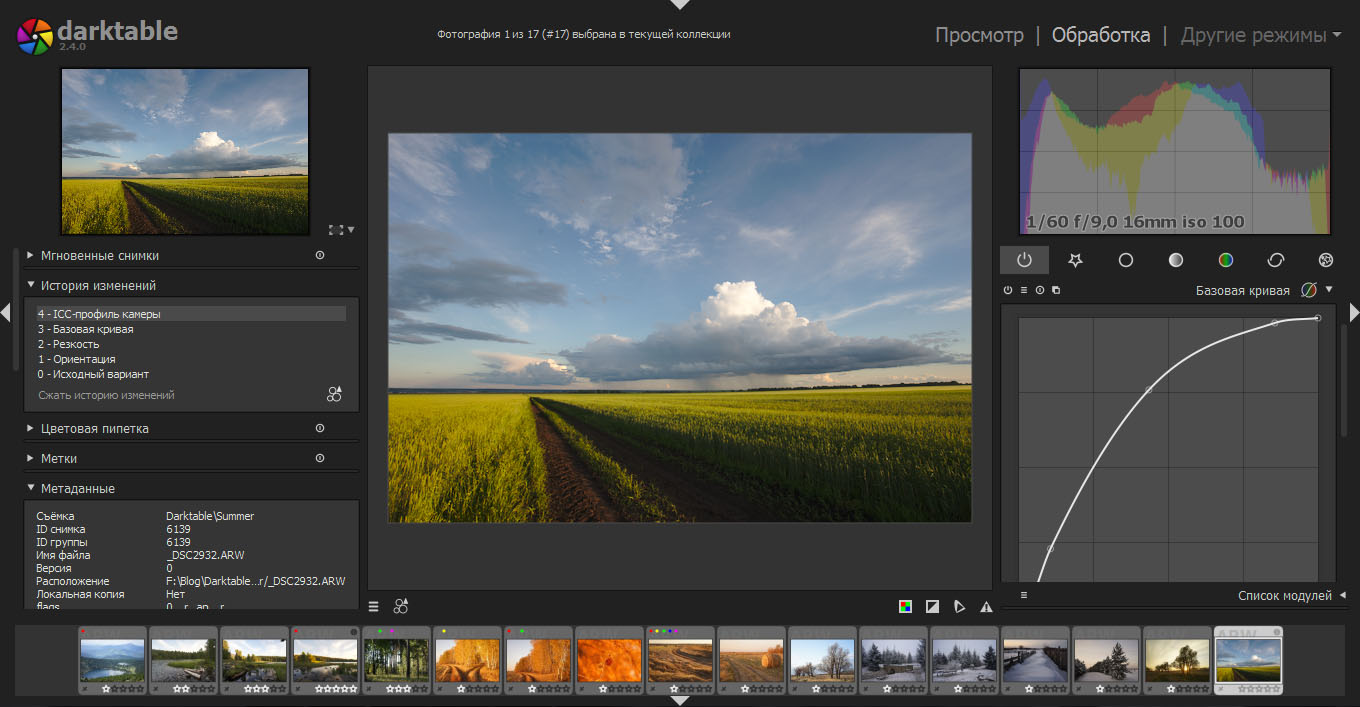This screenshot has width=1360, height=707.
Task: Reset the Базовая кривая module parameters
Action: point(1040,290)
